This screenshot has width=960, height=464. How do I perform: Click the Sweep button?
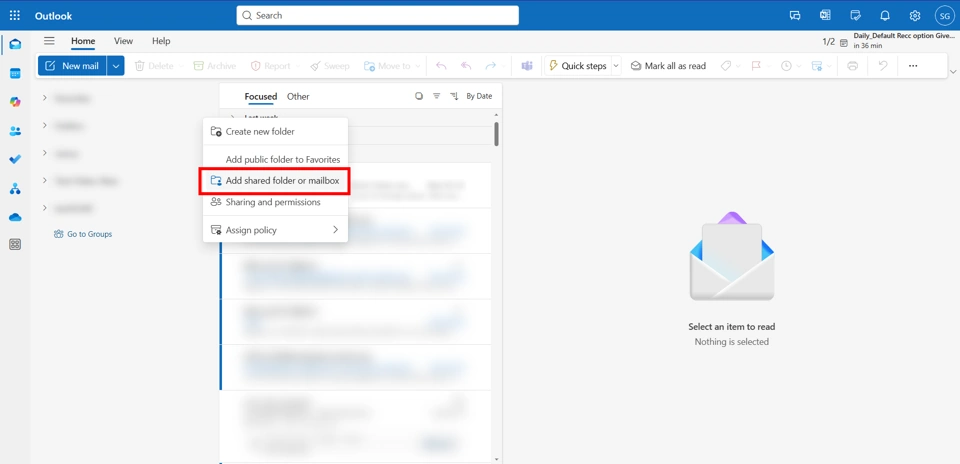coord(330,65)
